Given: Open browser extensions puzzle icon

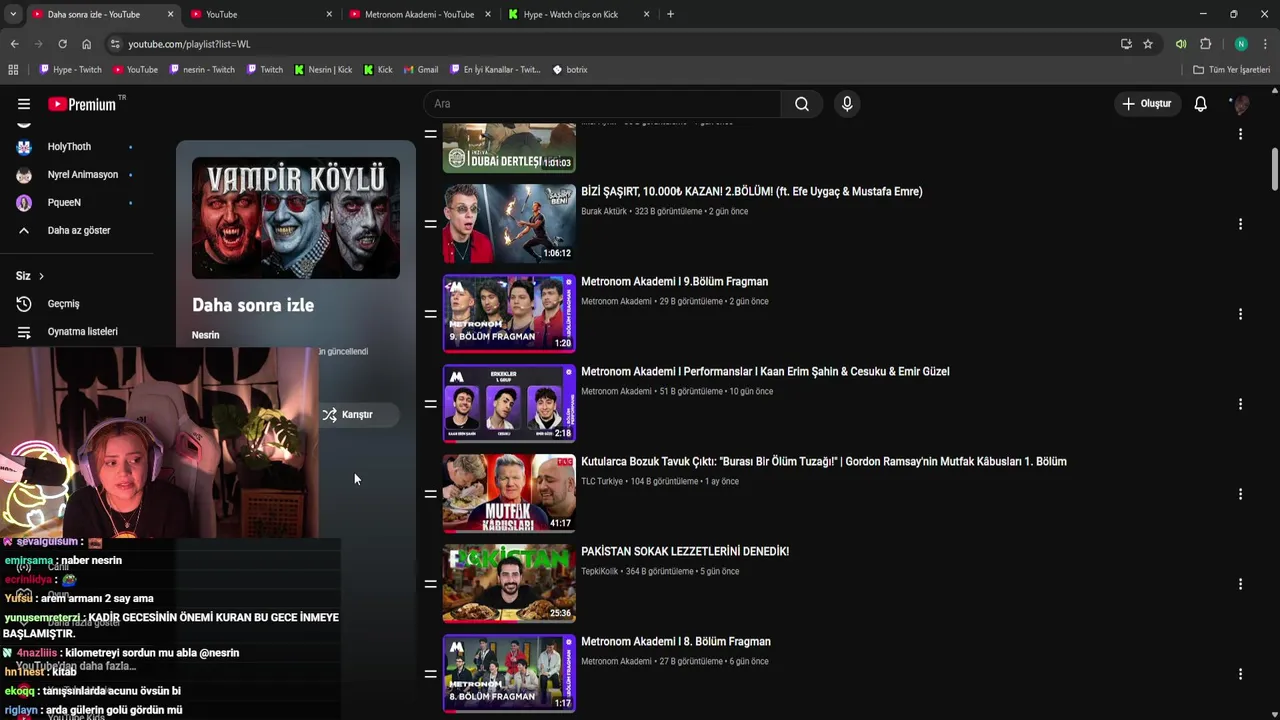Looking at the screenshot, I should (1205, 44).
